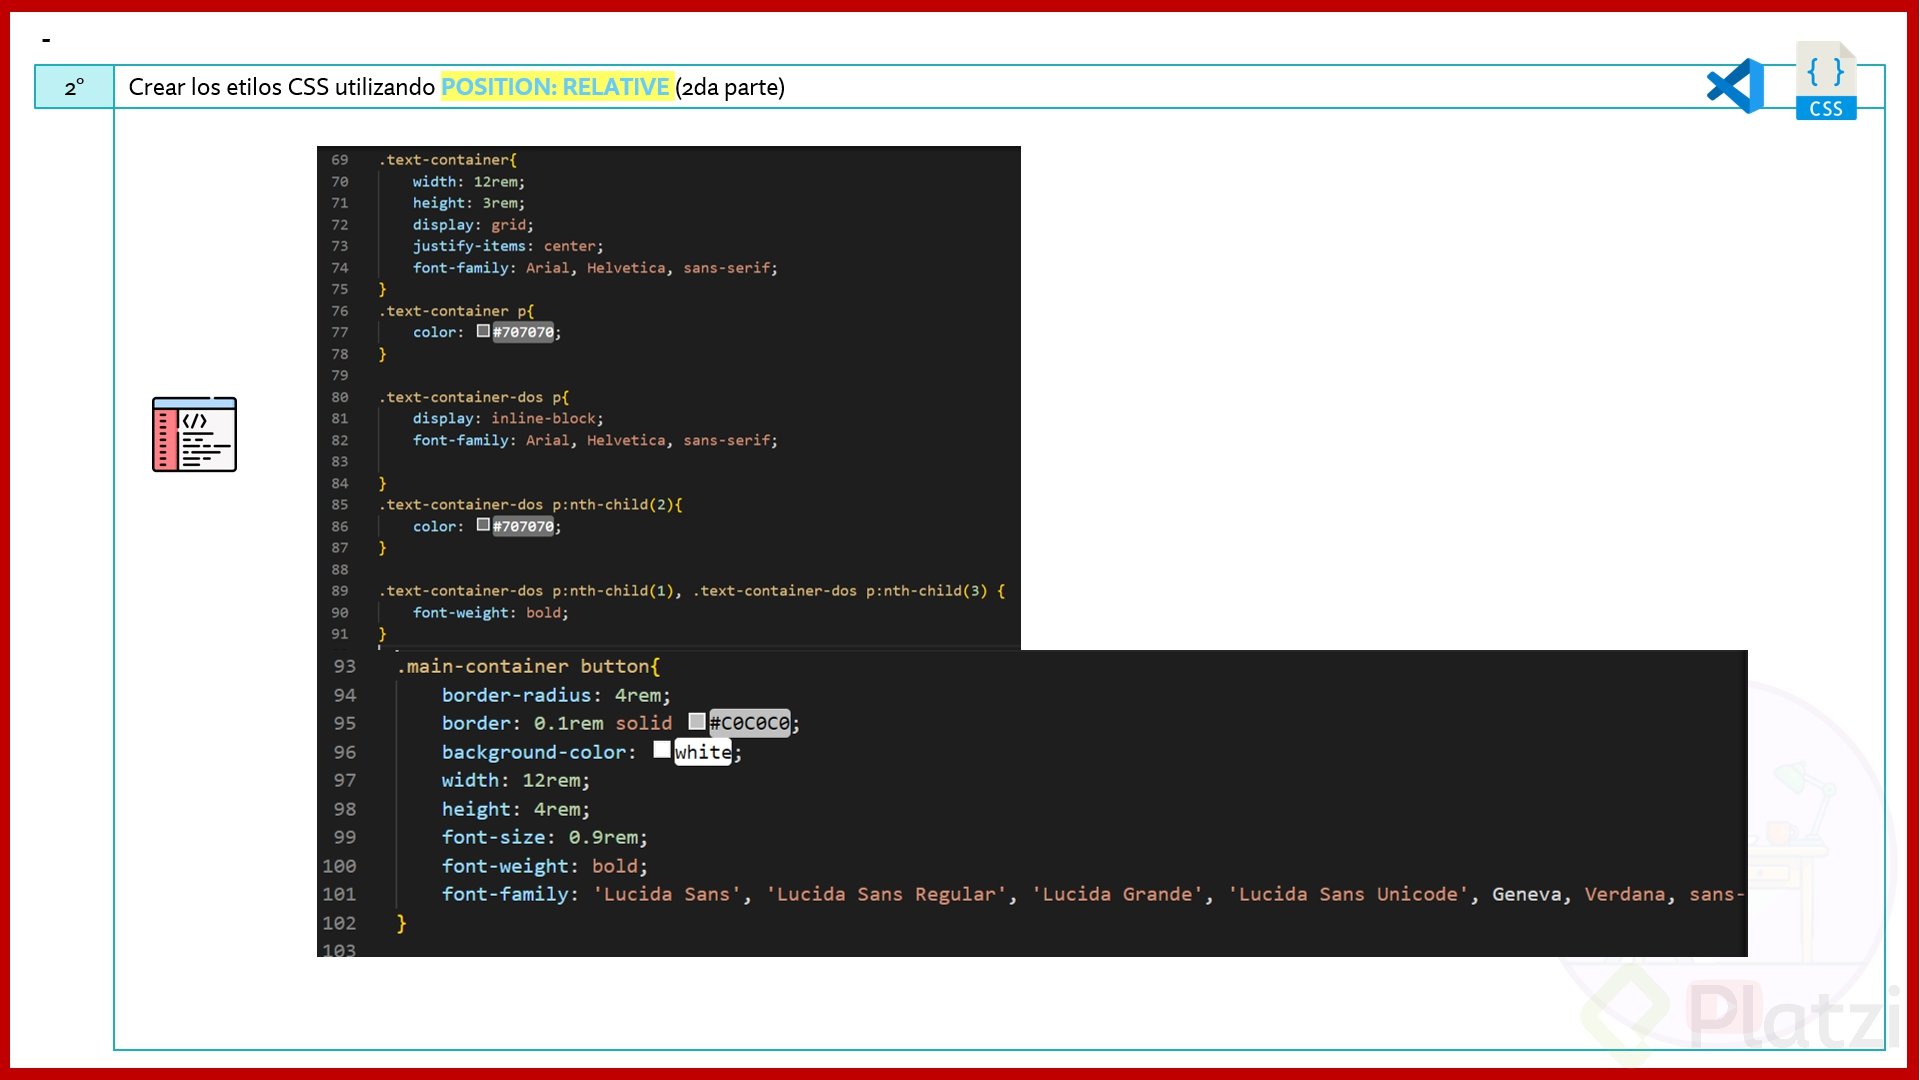1920x1080 pixels.
Task: Click the step number 2° cell
Action: 74,87
